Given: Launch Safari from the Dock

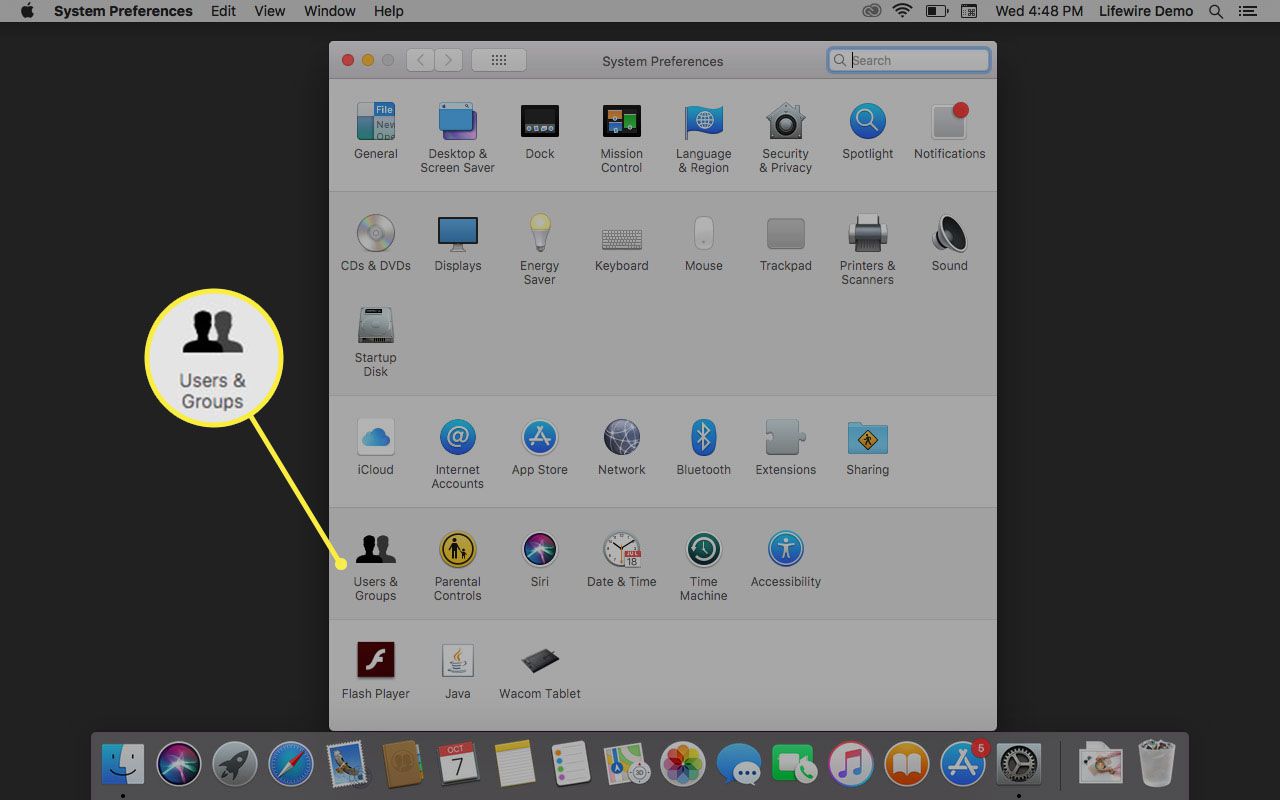Looking at the screenshot, I should point(291,764).
